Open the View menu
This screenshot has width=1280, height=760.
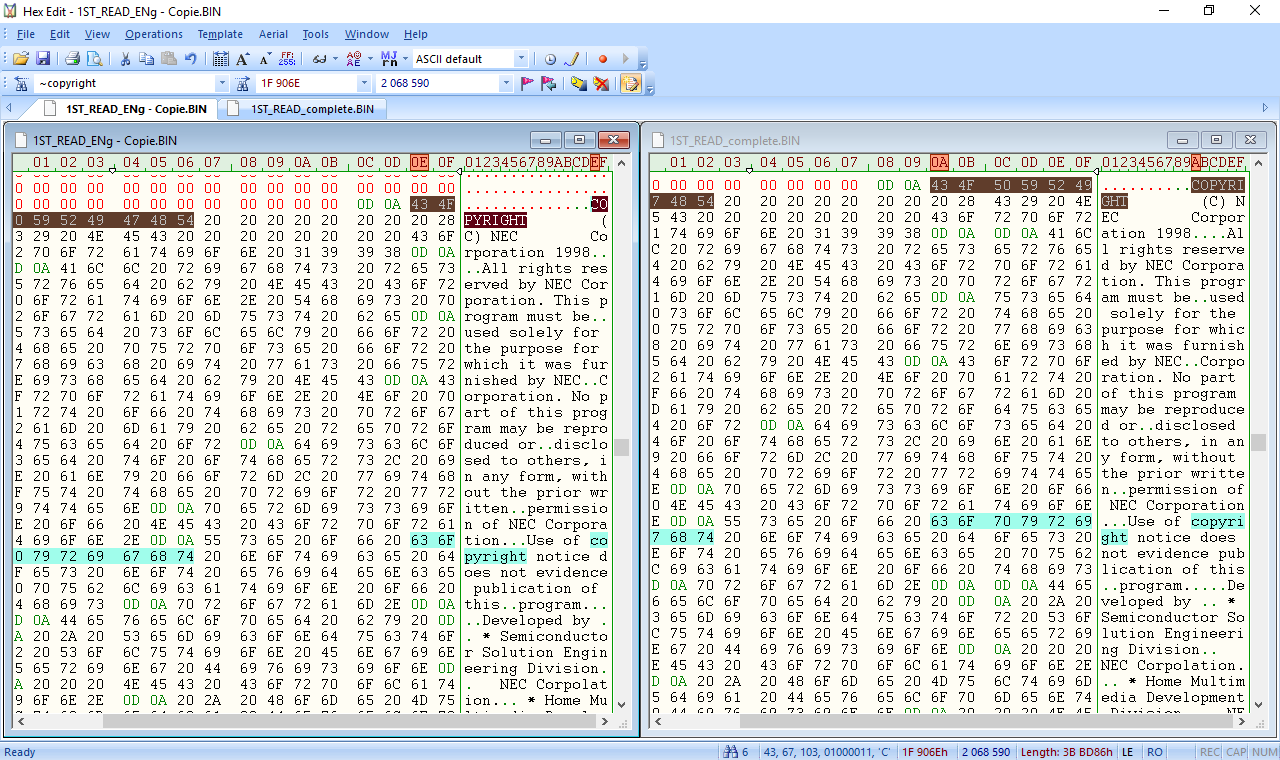pyautogui.click(x=98, y=34)
